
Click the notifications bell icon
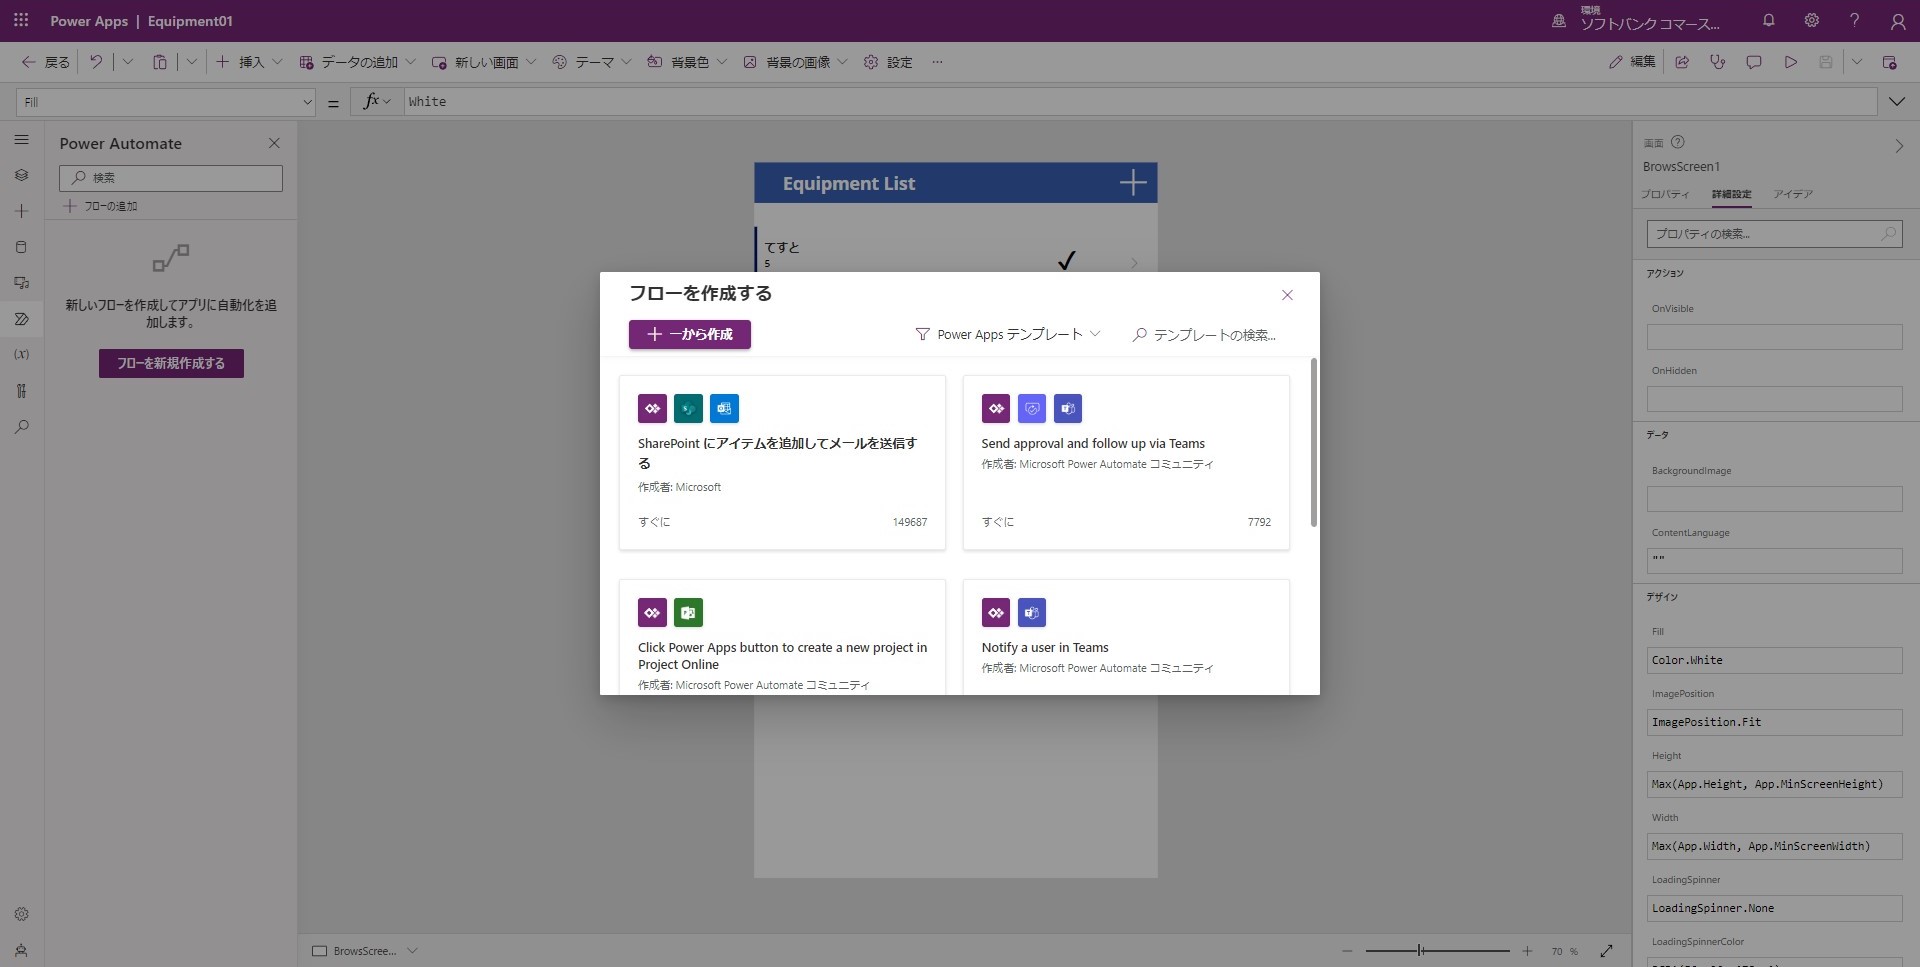pos(1768,20)
